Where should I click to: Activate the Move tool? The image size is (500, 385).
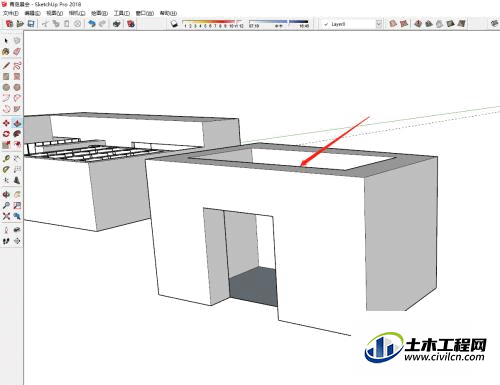click(x=6, y=123)
